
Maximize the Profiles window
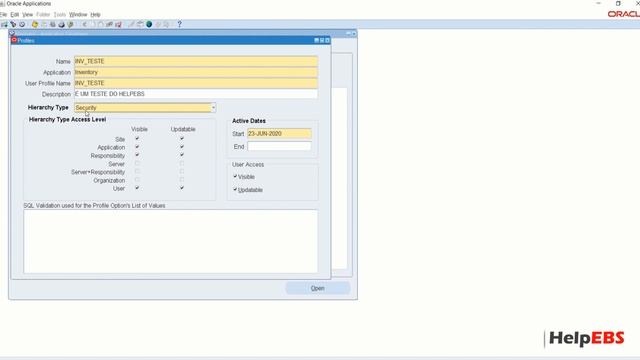(x=322, y=40)
